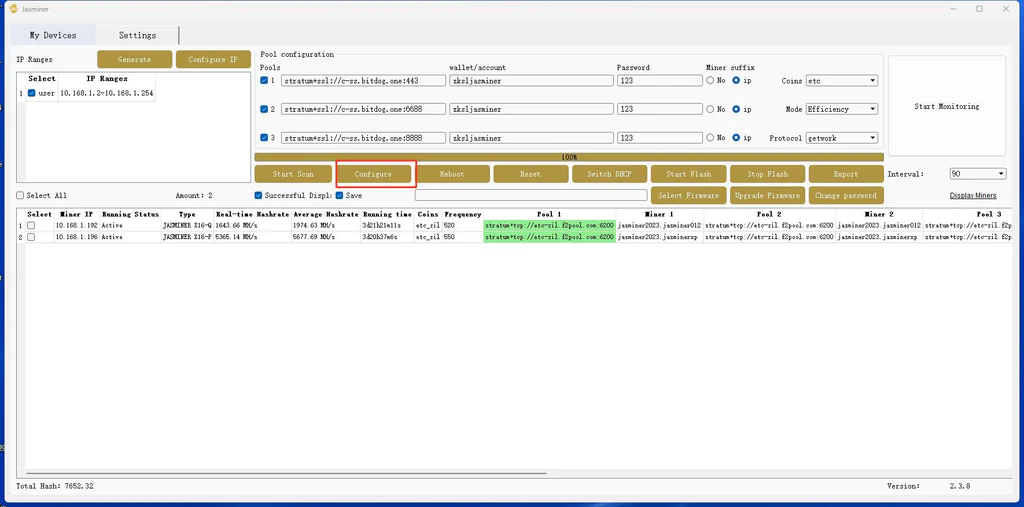Viewport: 1024px width, 507px height.
Task: Select checkbox for miner 10.168.1.192
Action: click(x=31, y=226)
